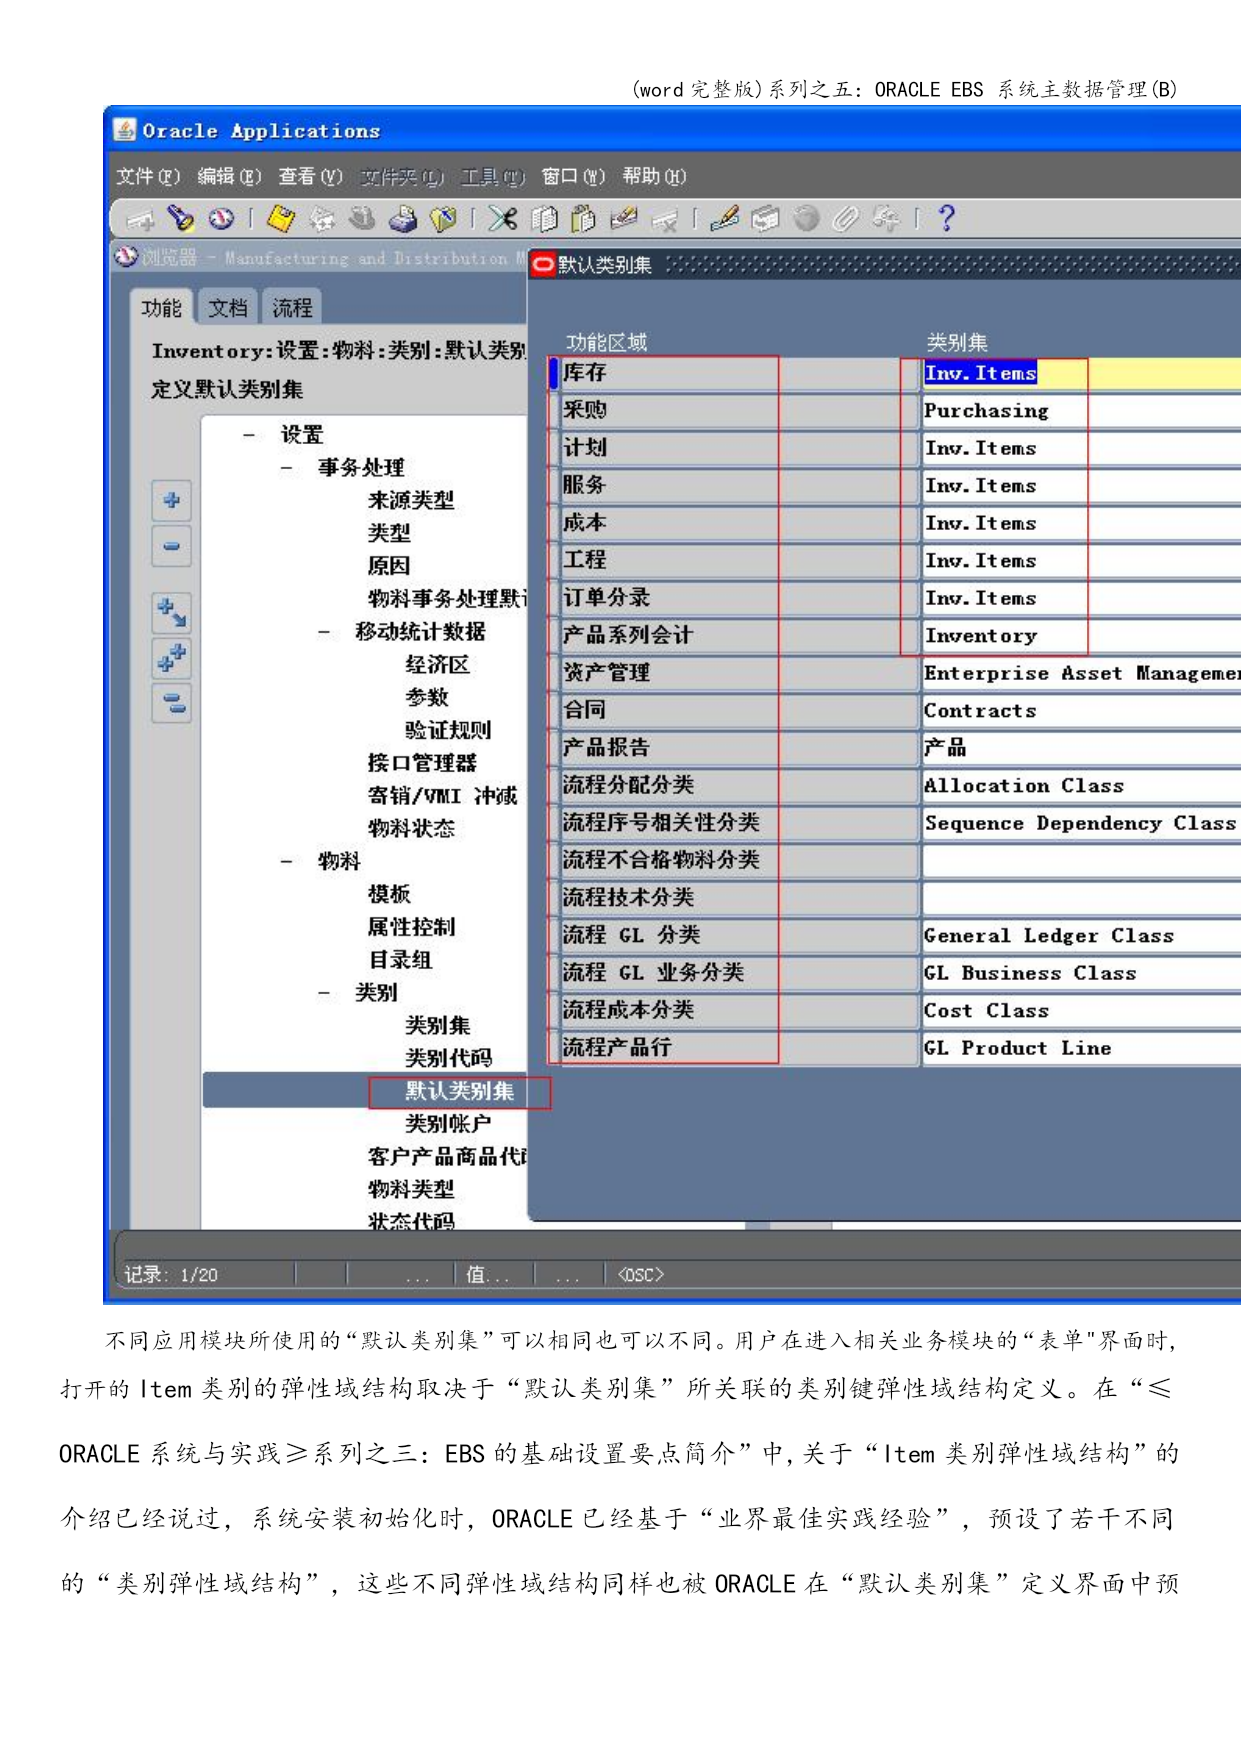
Task: Open the 编辑(E) menu
Action: 229,177
